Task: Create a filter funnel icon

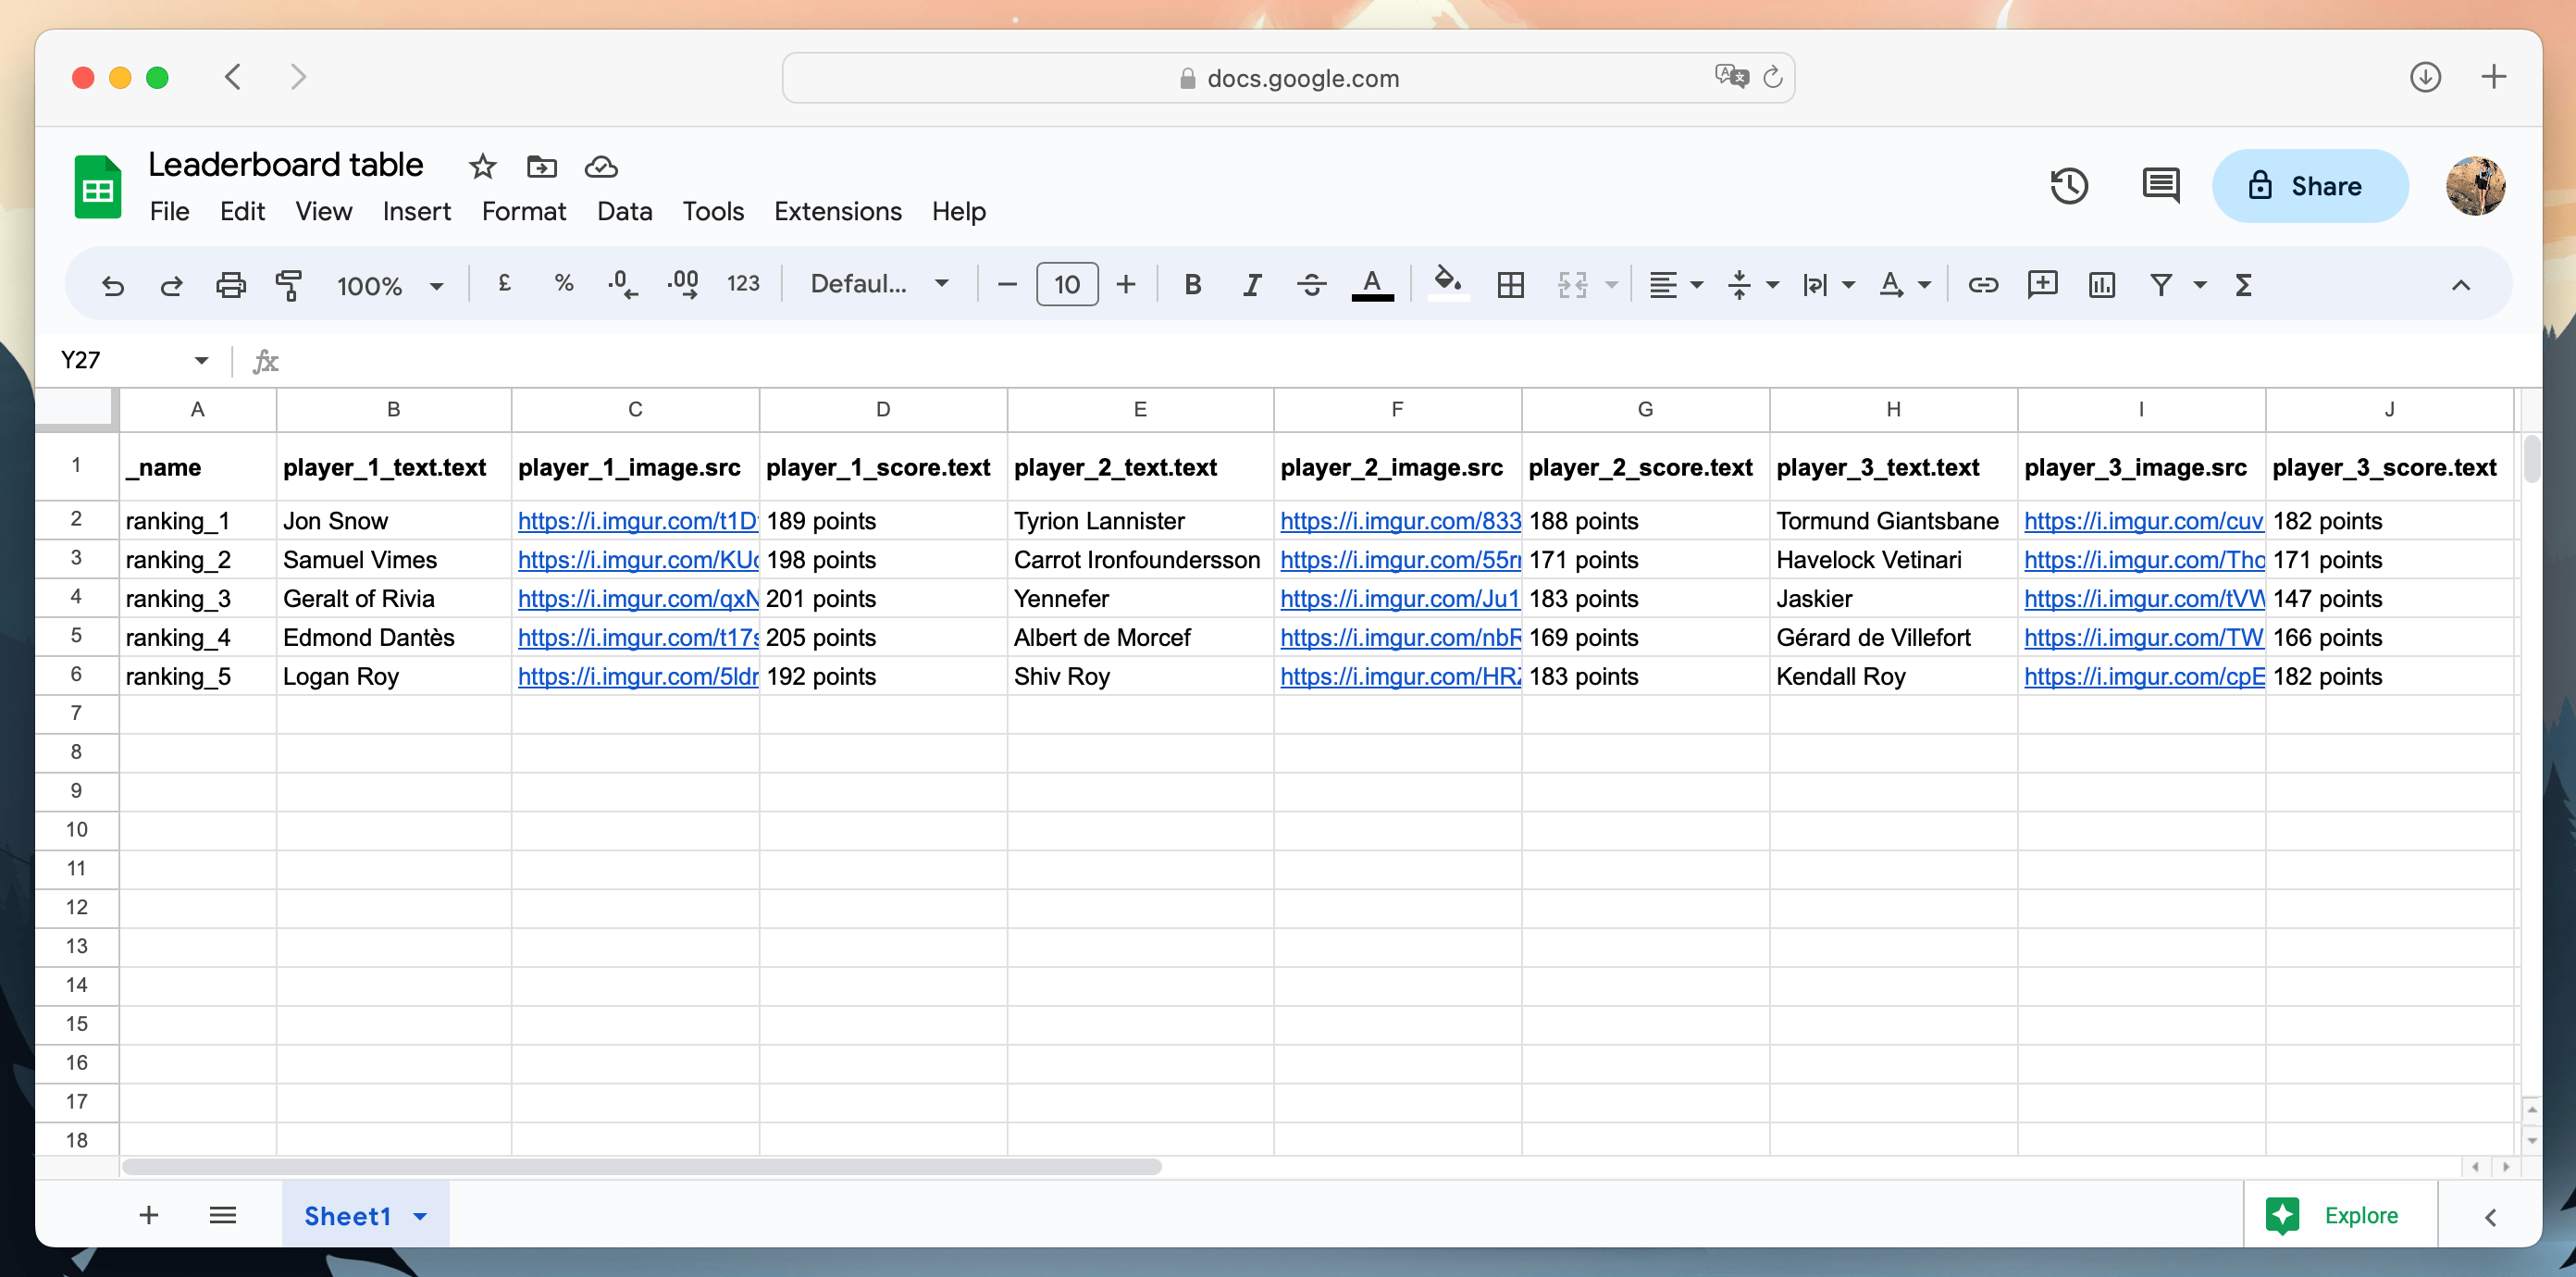Action: 2160,285
